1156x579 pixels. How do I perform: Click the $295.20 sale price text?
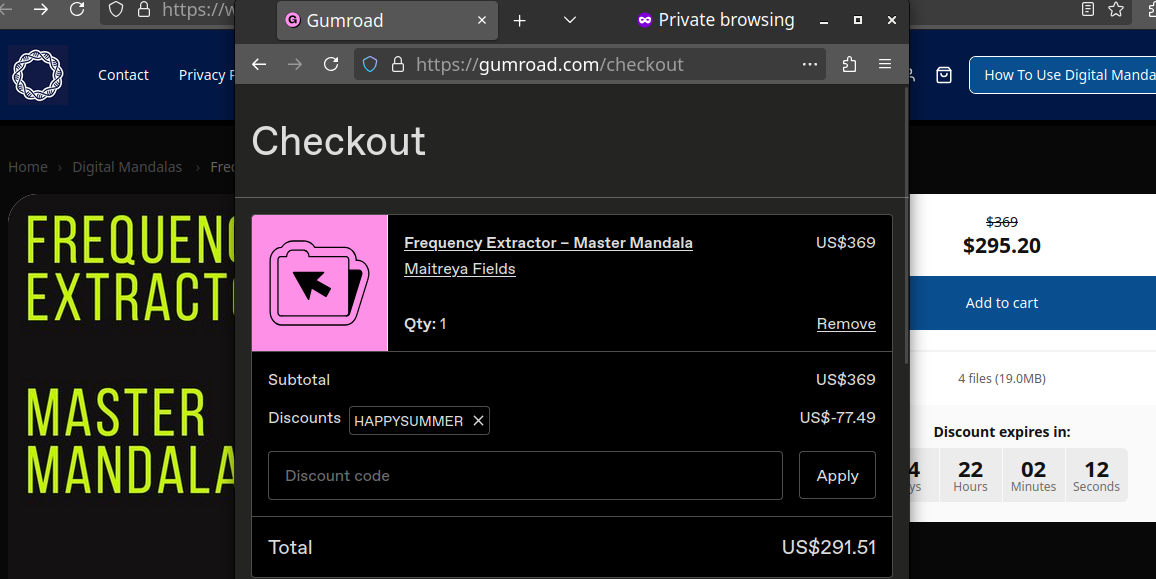pyautogui.click(x=1001, y=246)
